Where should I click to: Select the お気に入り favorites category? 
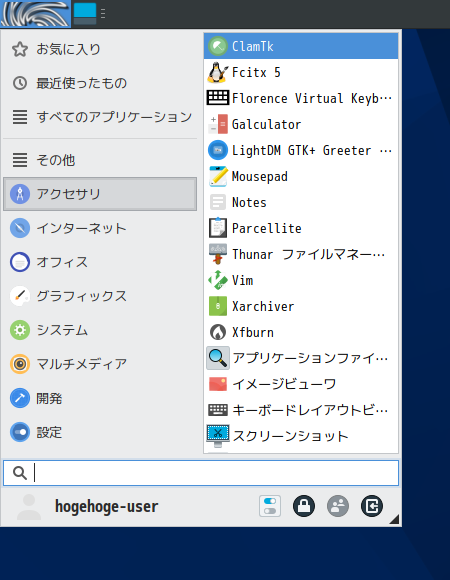(x=100, y=49)
